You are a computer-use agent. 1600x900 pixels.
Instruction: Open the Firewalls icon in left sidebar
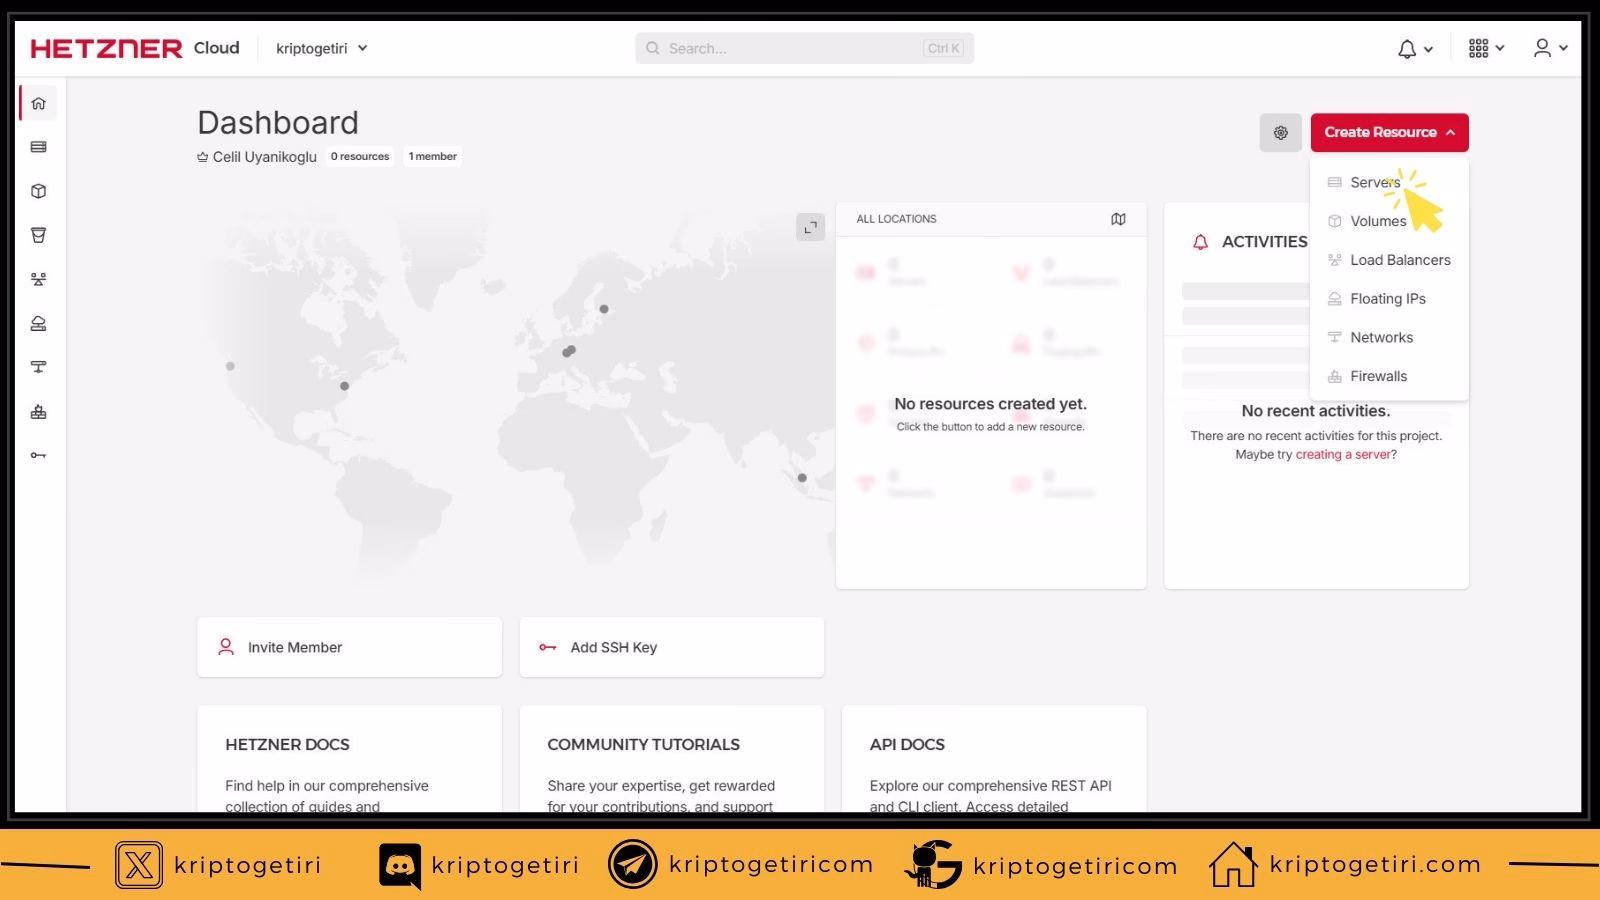(38, 411)
